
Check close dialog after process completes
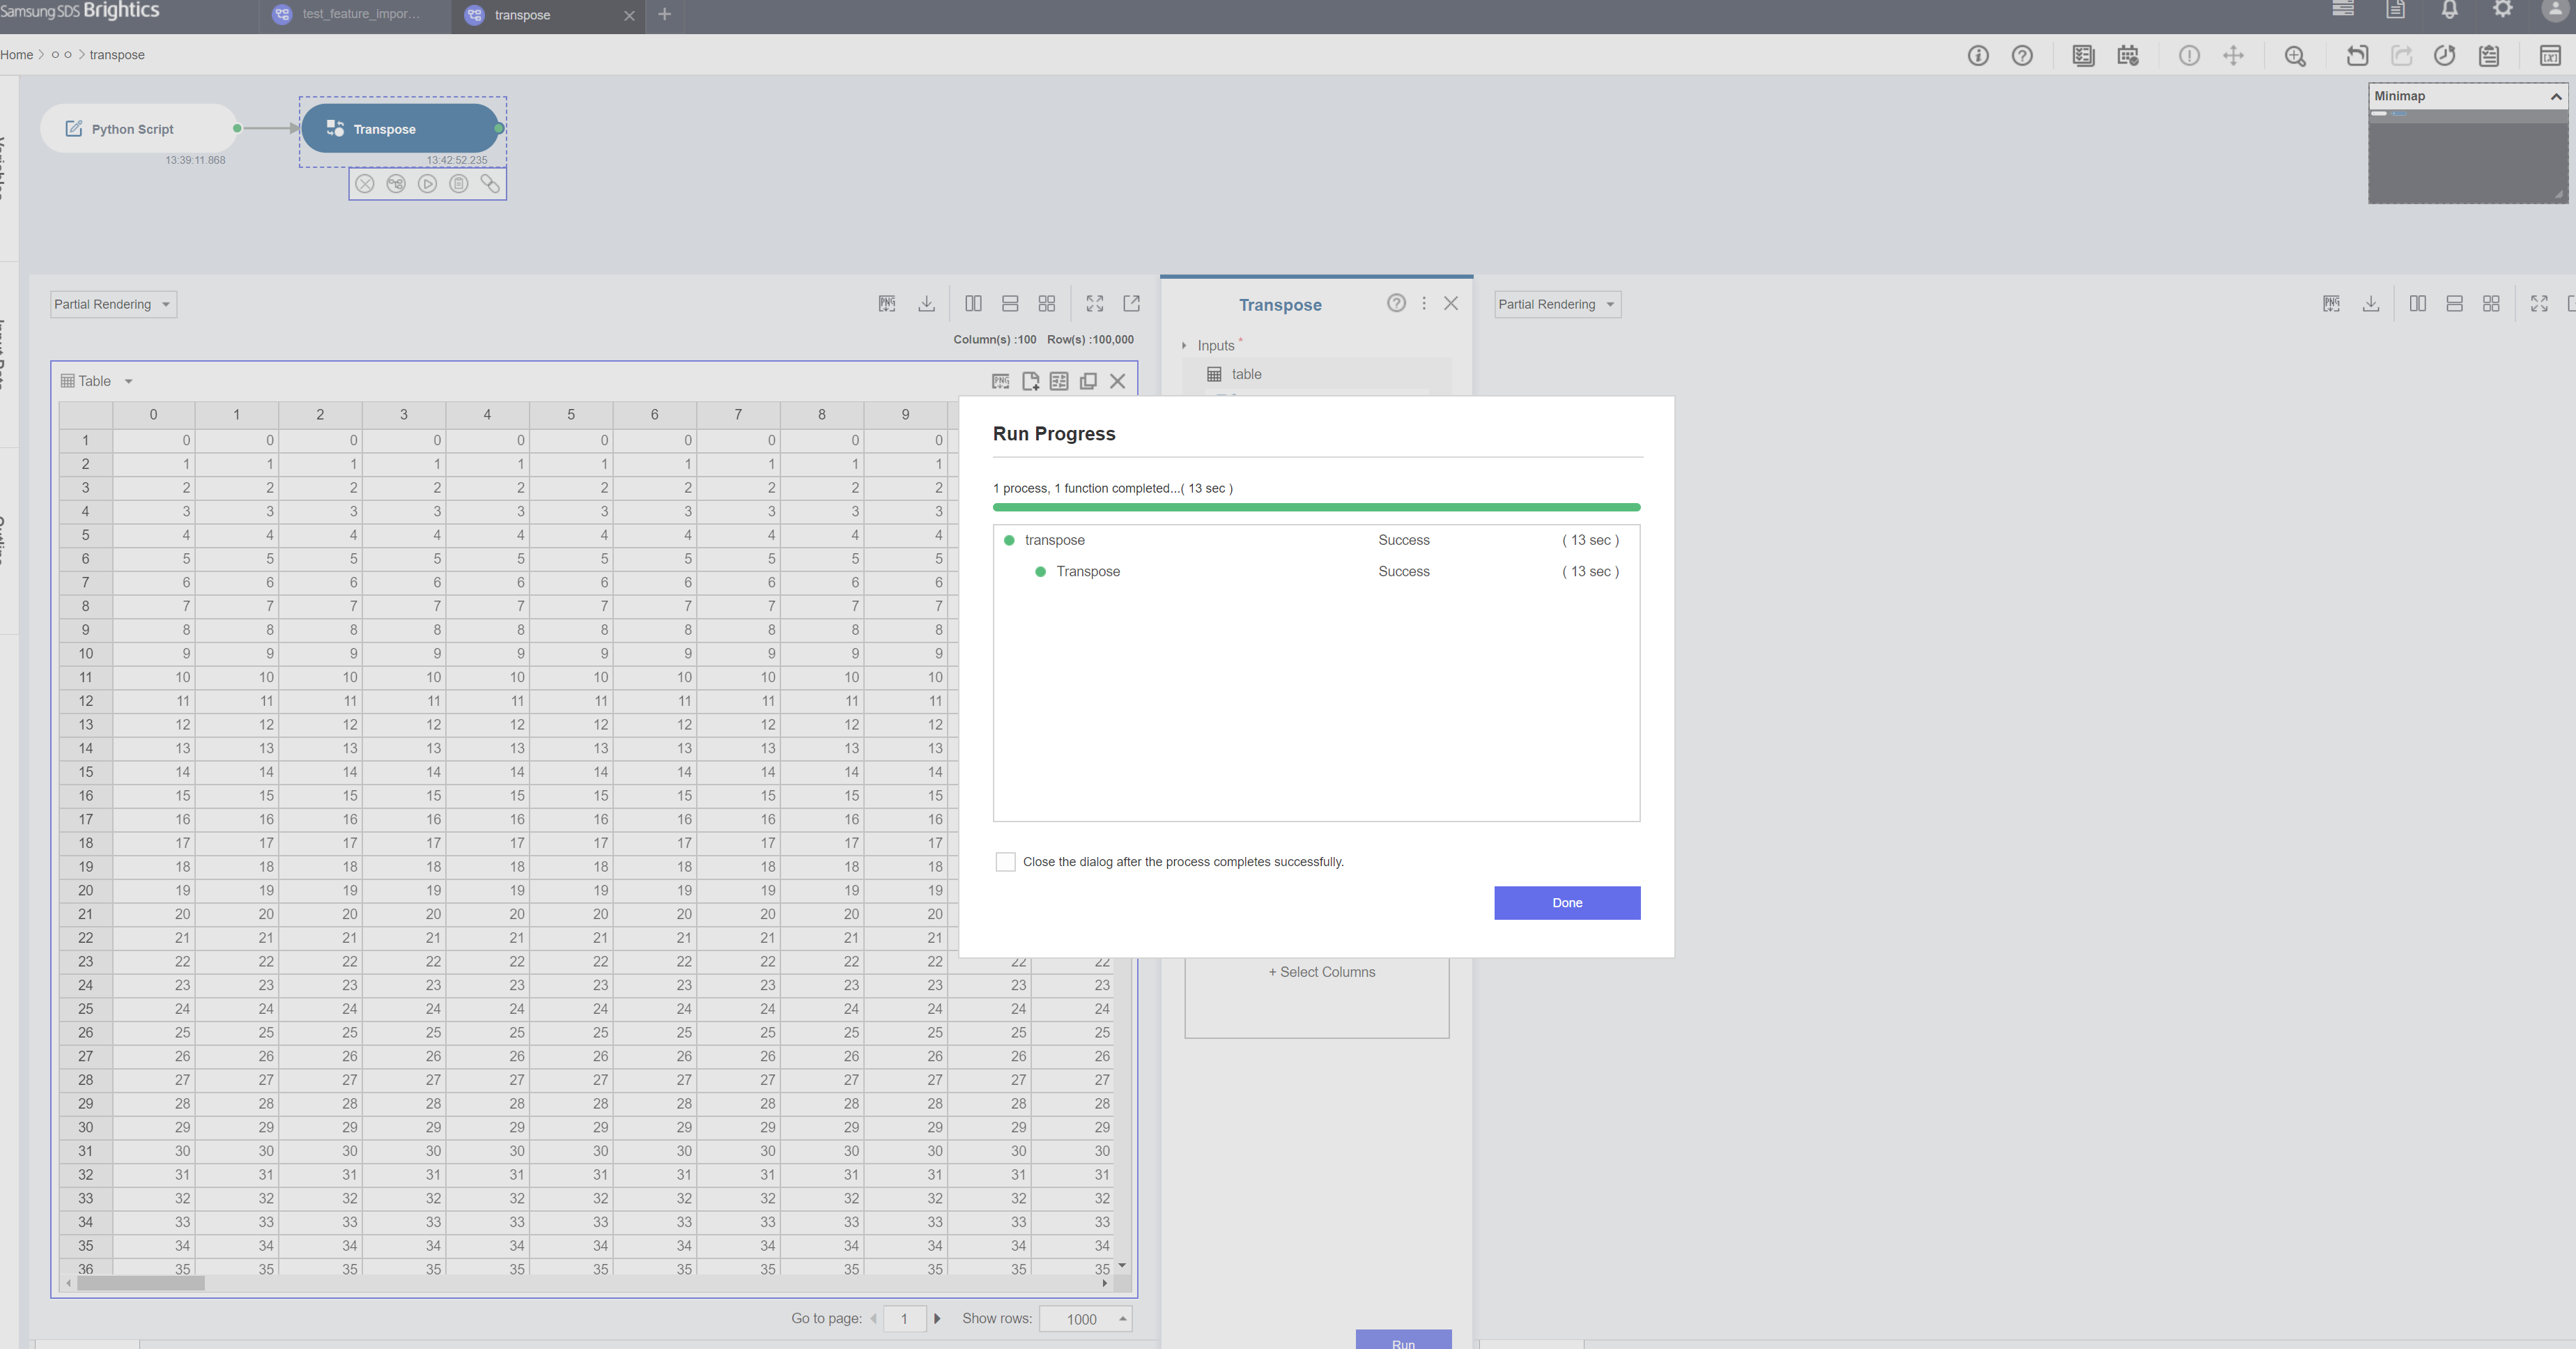1005,861
